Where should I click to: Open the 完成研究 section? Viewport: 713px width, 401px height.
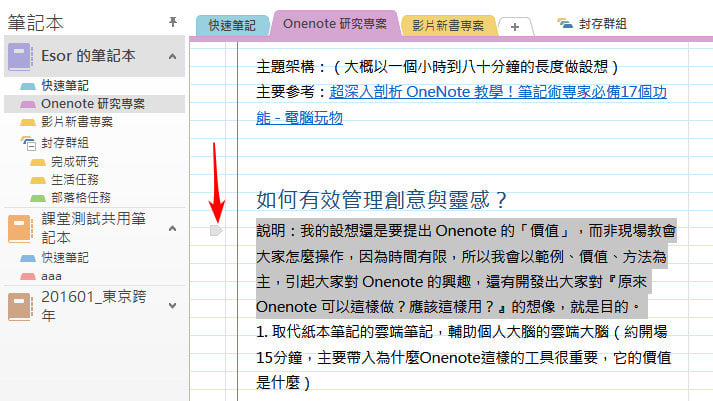pos(75,161)
